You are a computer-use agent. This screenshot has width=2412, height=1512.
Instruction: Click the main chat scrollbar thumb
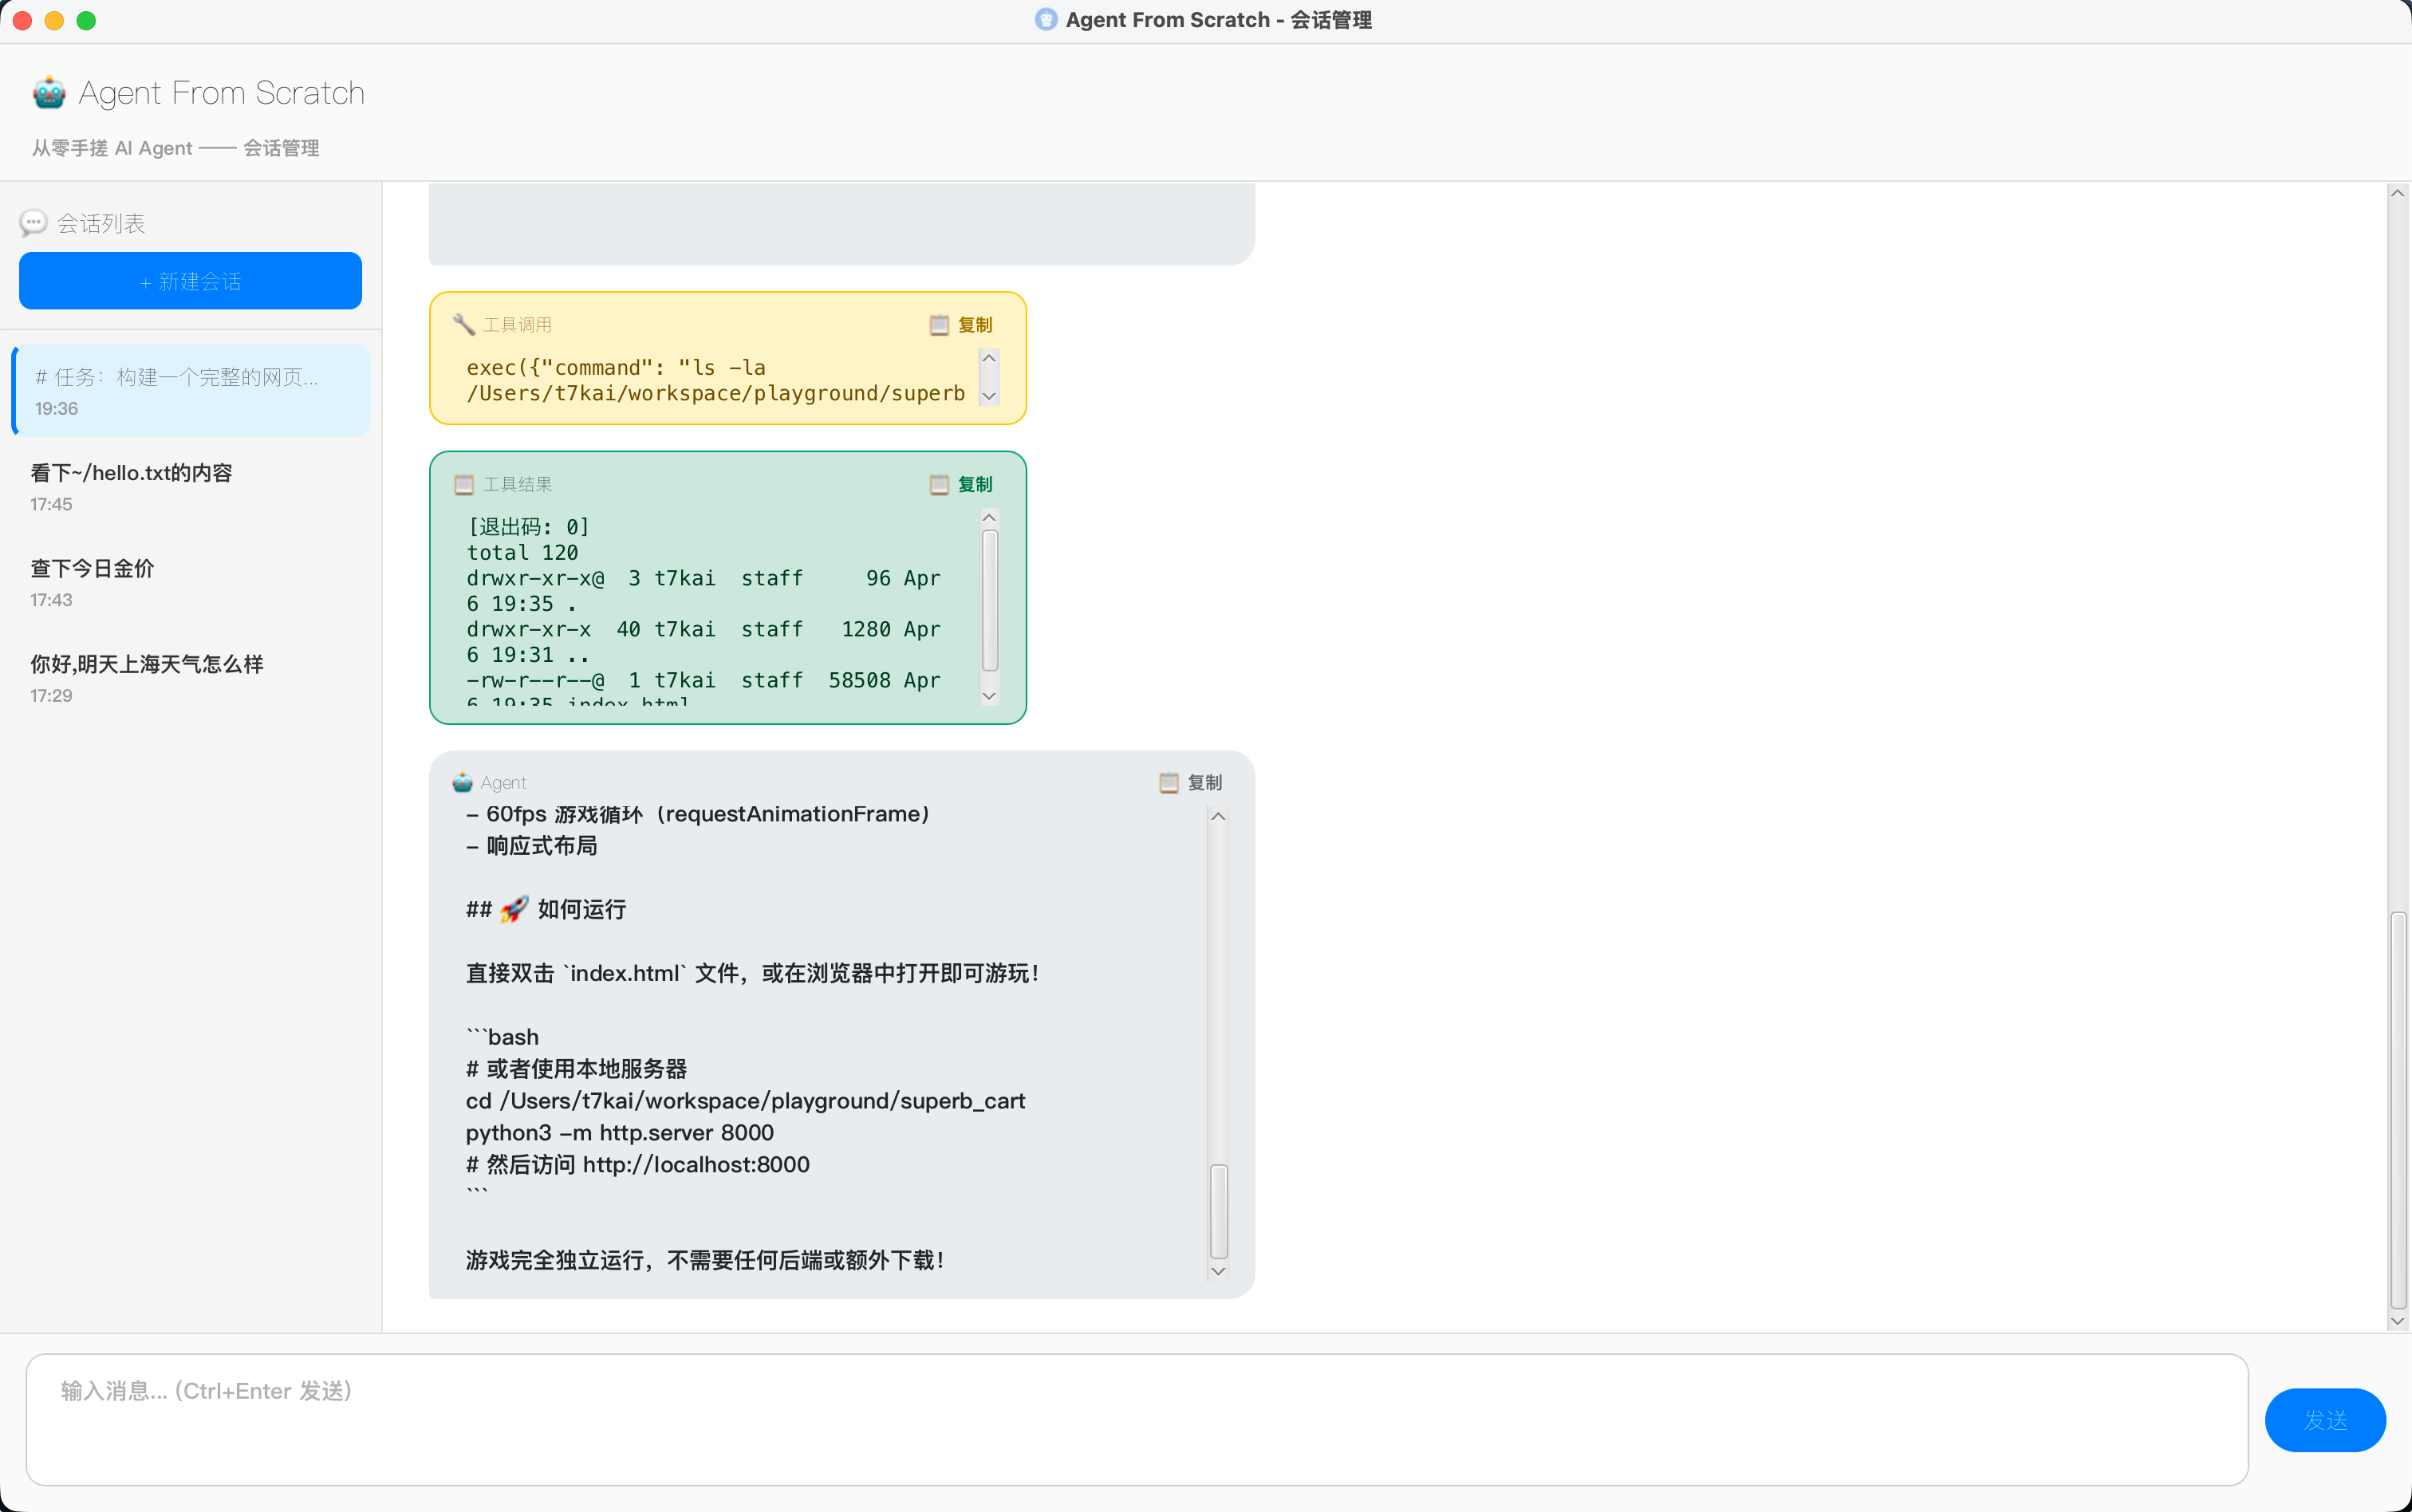click(x=2397, y=1110)
